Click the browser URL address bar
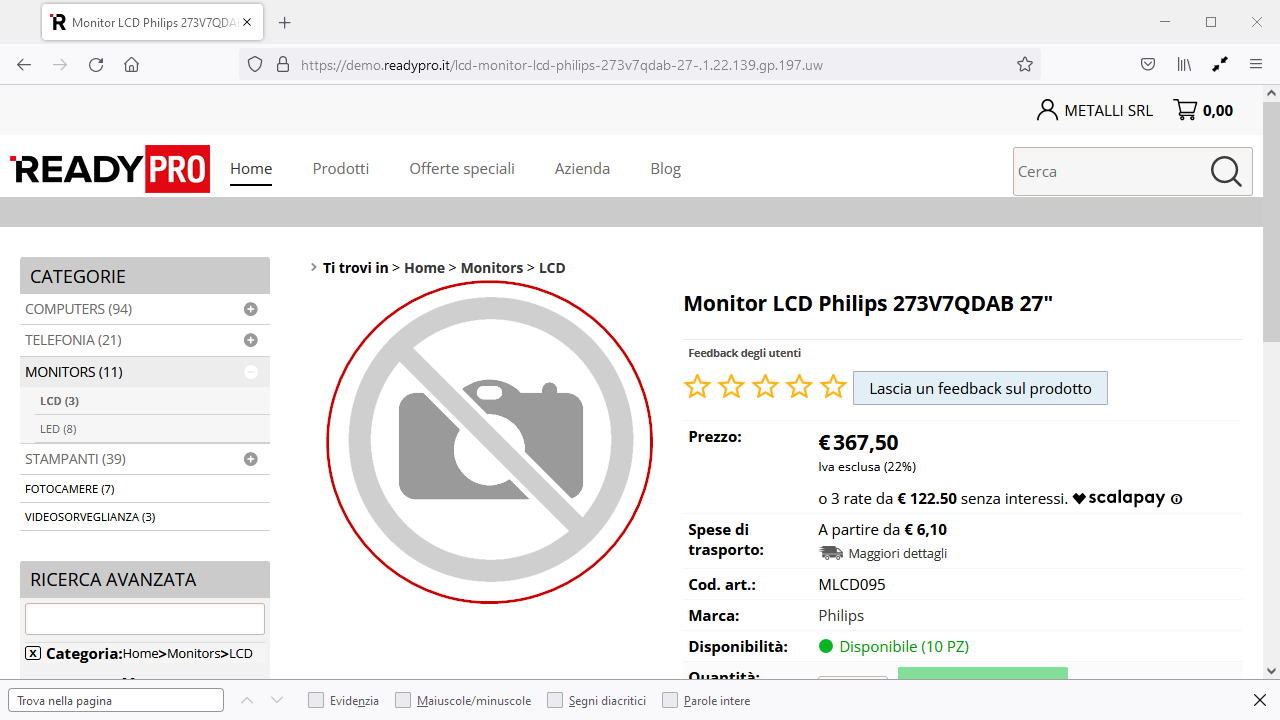 pyautogui.click(x=640, y=64)
